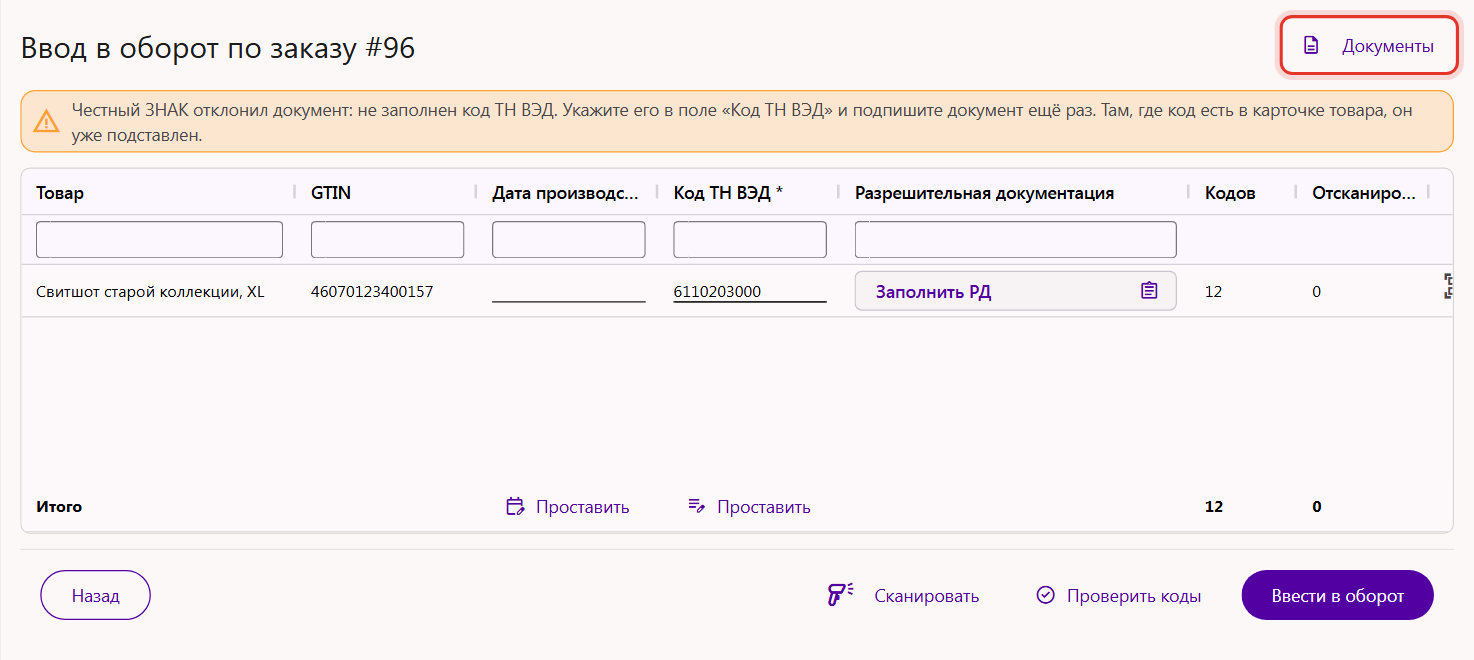The image size is (1474, 660).
Task: Go back with Назад button
Action: tap(95, 596)
